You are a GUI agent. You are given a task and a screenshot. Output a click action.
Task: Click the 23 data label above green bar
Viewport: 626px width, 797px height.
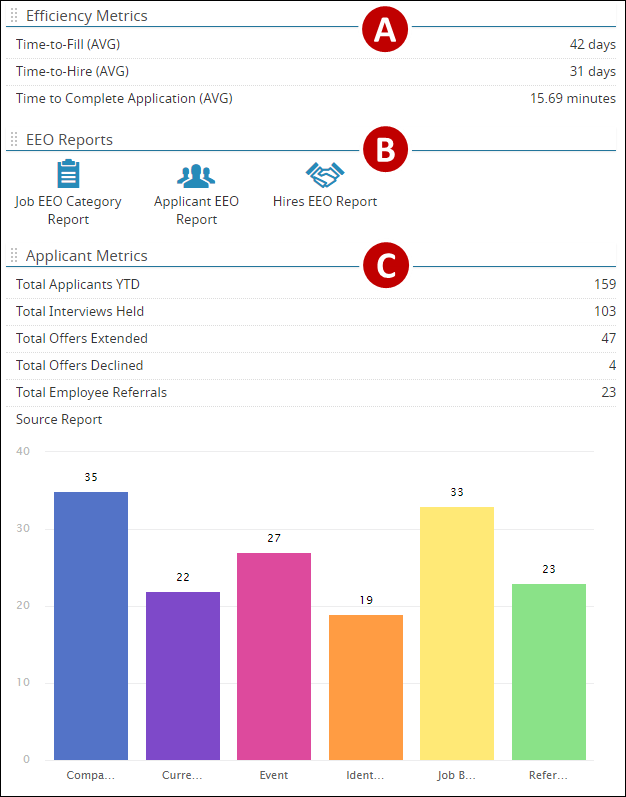[549, 569]
